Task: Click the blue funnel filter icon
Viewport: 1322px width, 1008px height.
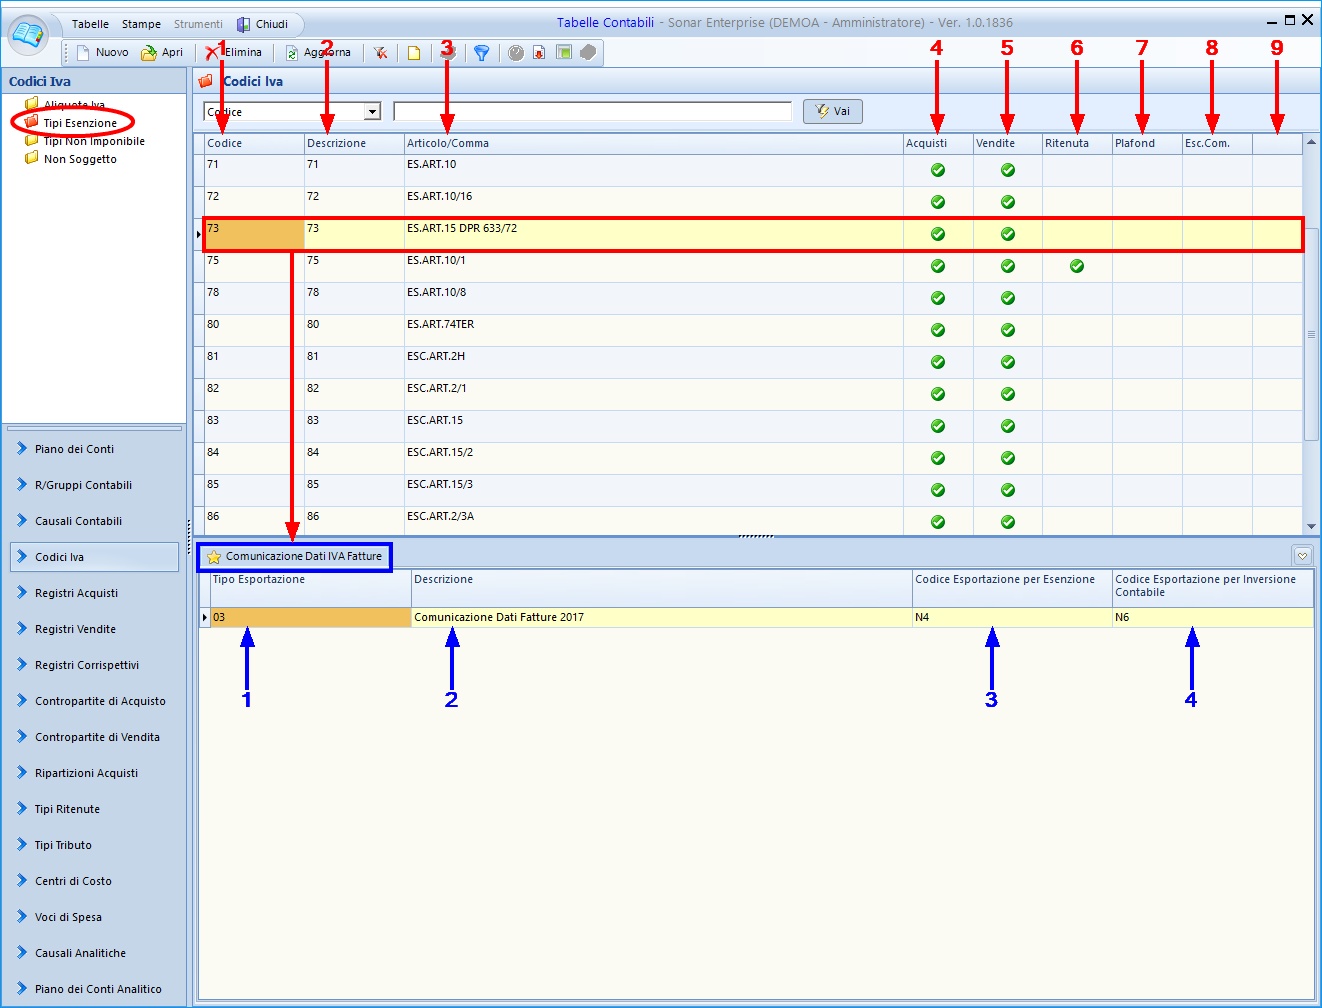Action: [x=481, y=53]
